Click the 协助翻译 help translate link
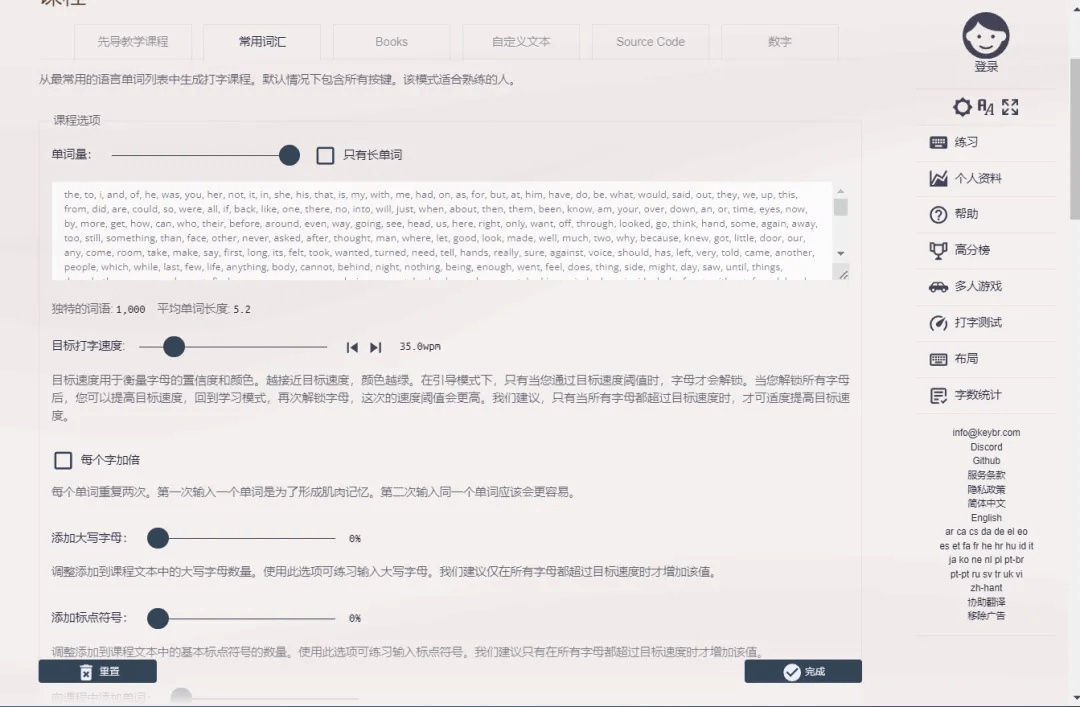The width and height of the screenshot is (1080, 707). (986, 602)
